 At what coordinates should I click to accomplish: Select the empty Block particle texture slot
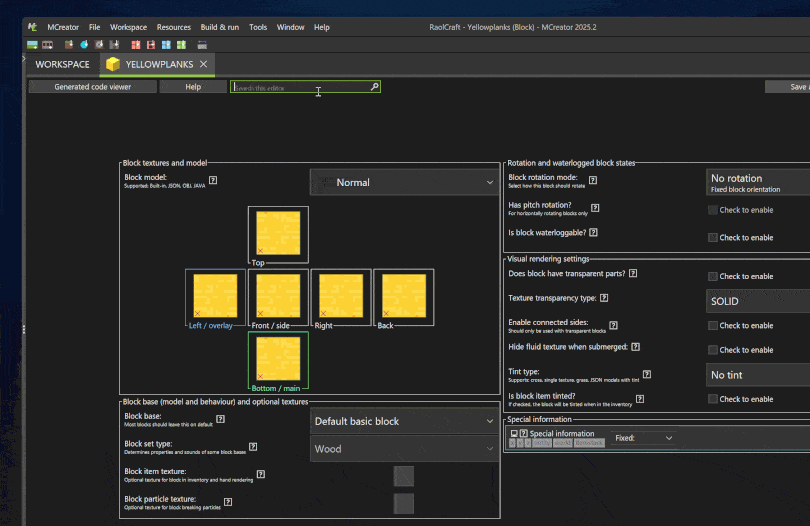click(x=404, y=504)
